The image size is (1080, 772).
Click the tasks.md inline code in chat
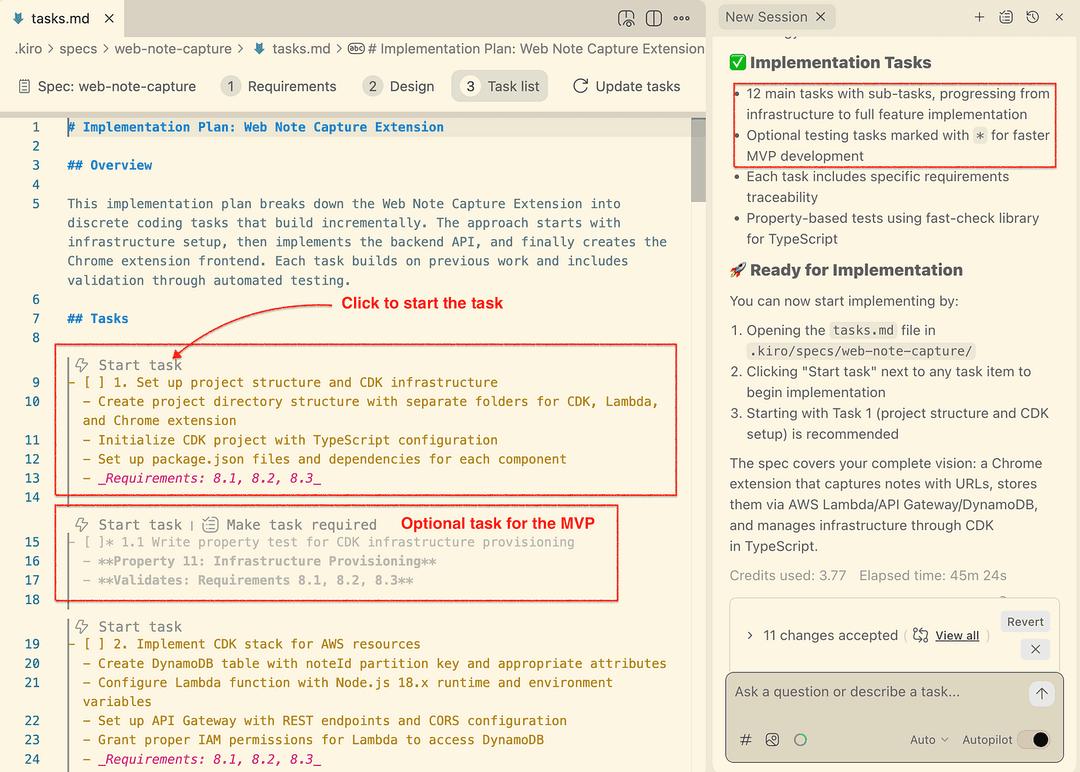(x=863, y=330)
